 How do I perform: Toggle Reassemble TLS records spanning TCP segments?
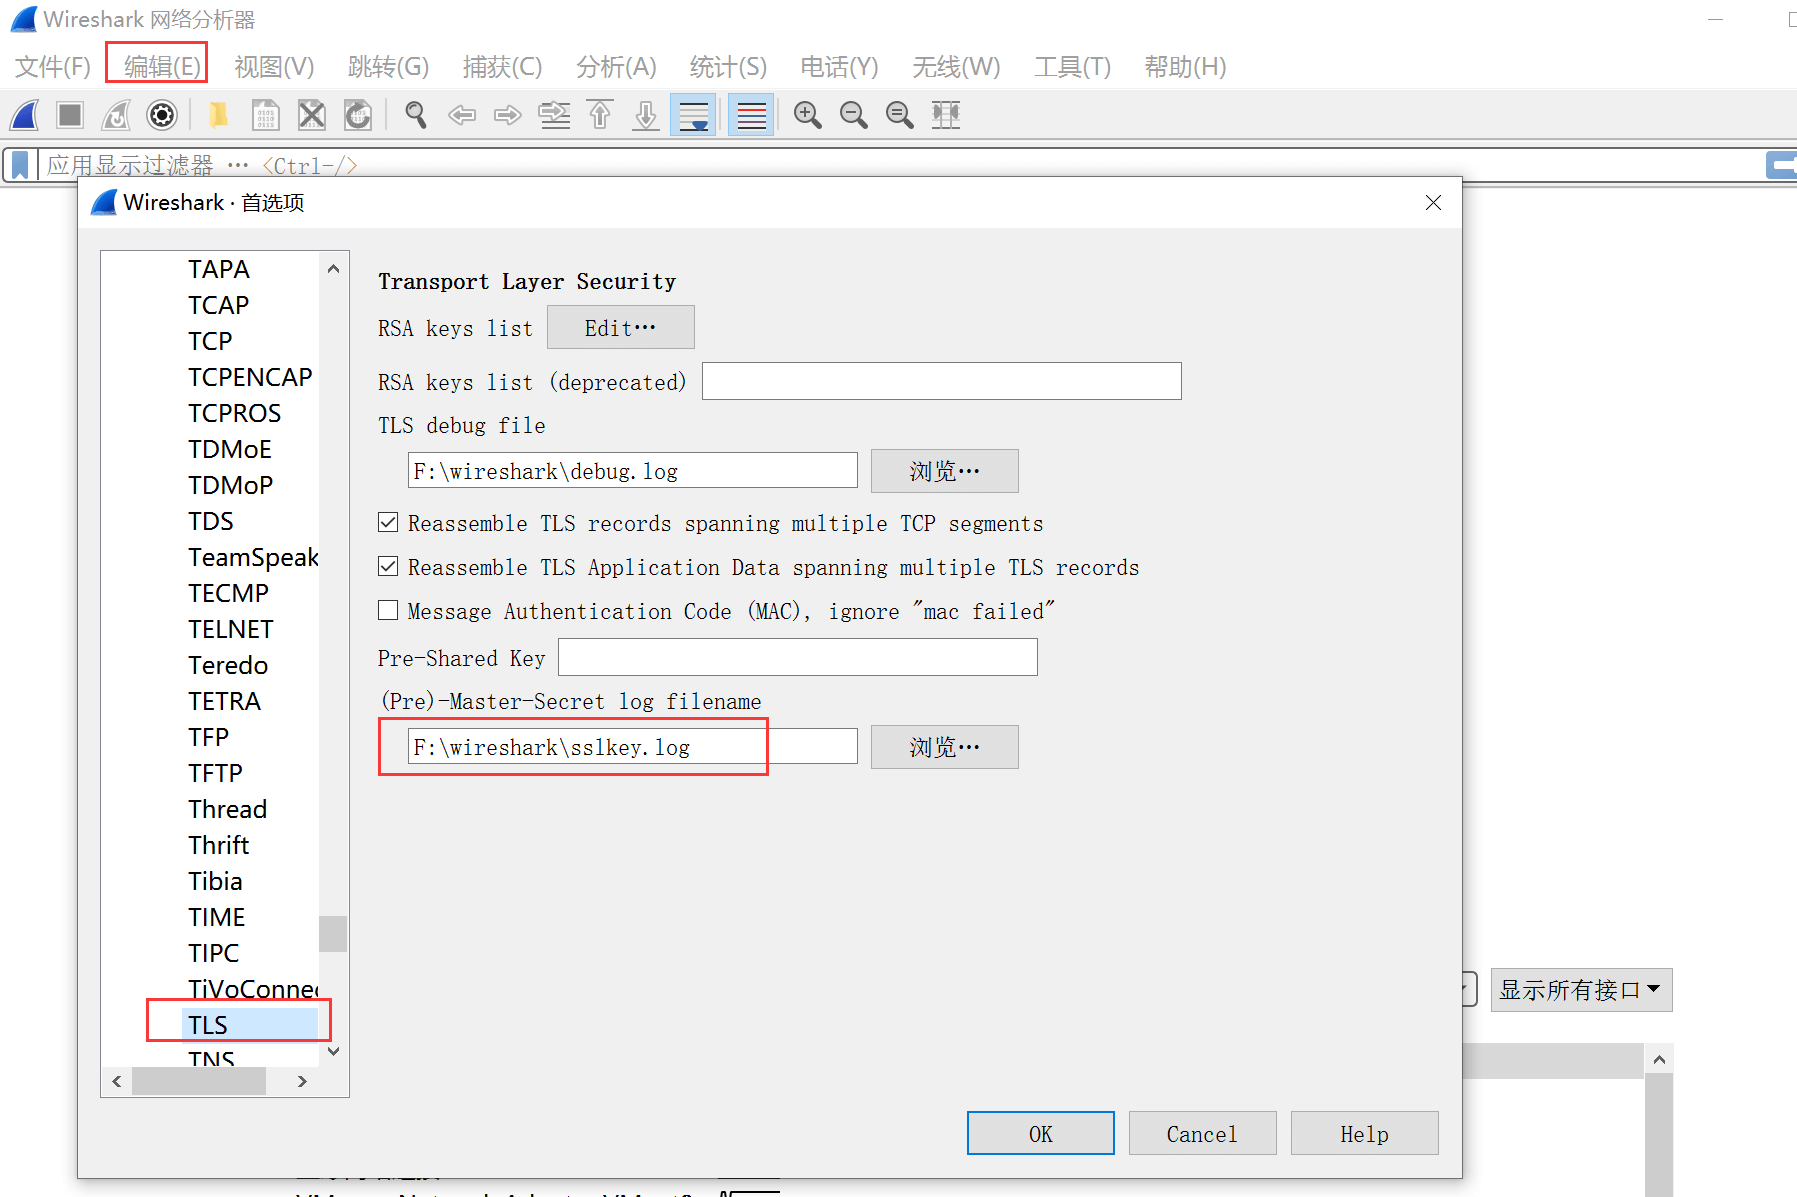[x=388, y=522]
